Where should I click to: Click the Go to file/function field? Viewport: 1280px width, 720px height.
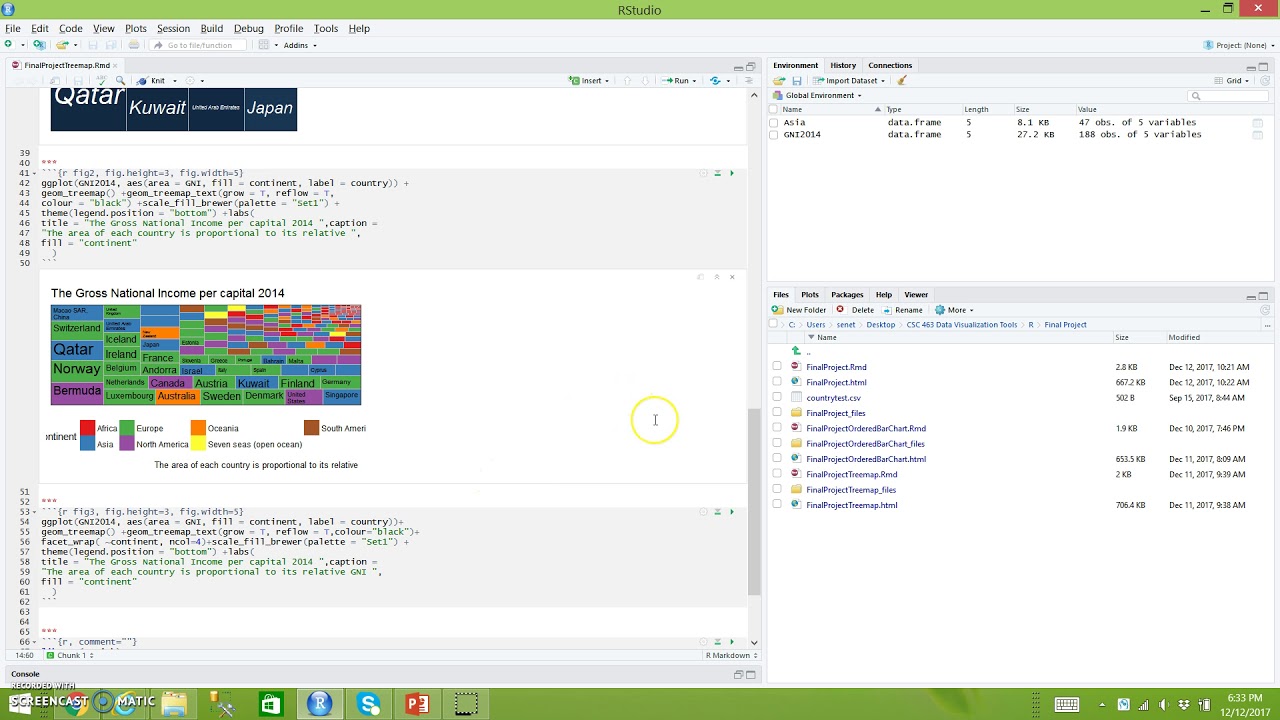[199, 45]
